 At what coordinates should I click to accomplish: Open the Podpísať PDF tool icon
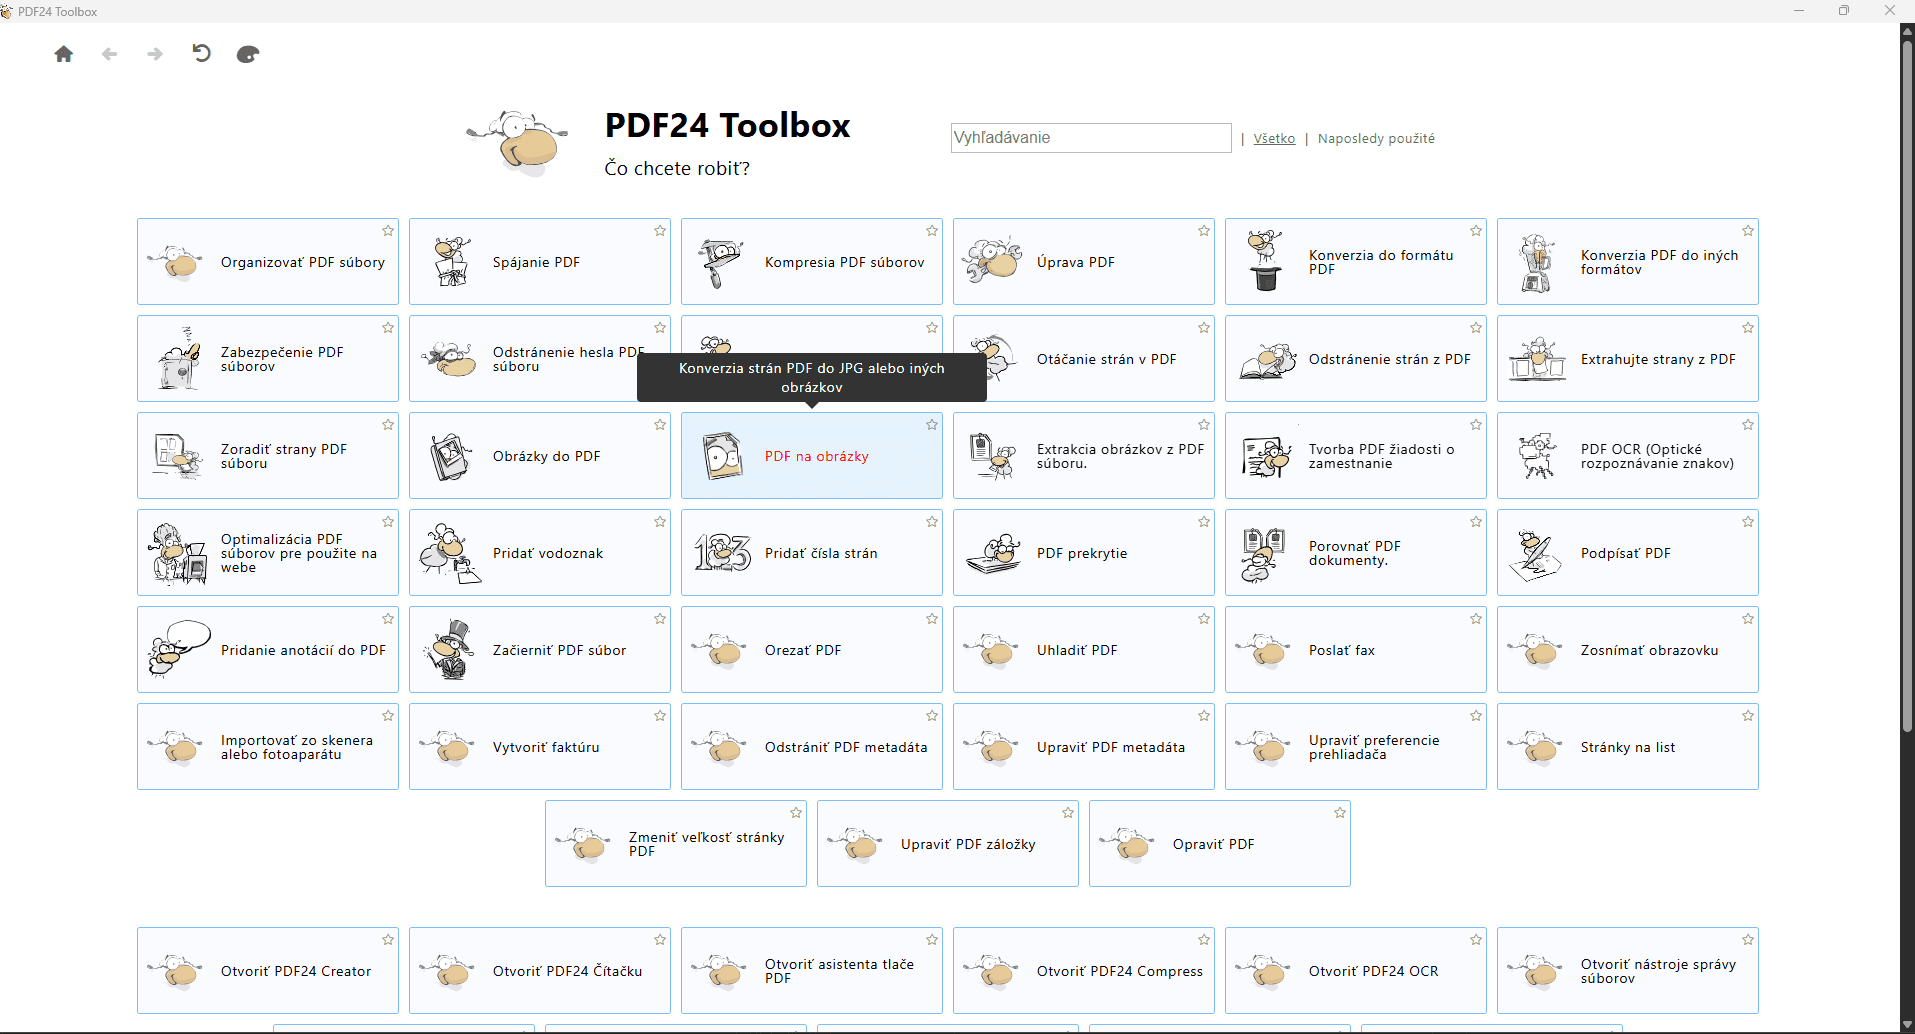[1536, 553]
